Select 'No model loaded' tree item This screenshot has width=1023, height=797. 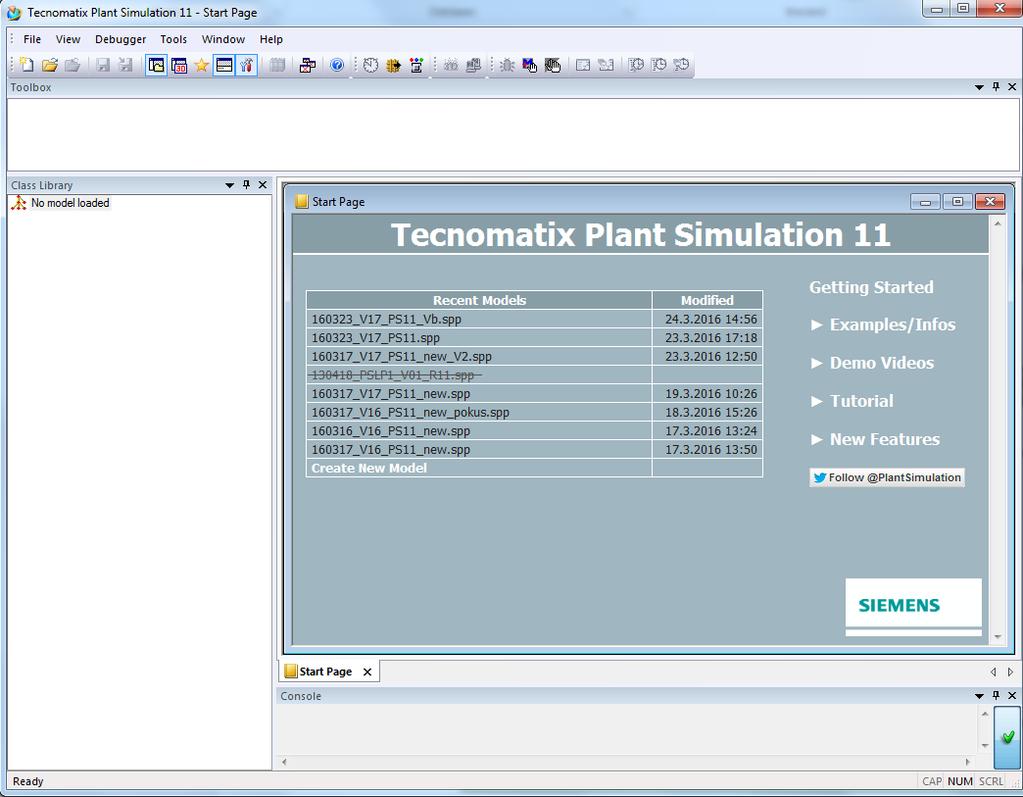(70, 203)
